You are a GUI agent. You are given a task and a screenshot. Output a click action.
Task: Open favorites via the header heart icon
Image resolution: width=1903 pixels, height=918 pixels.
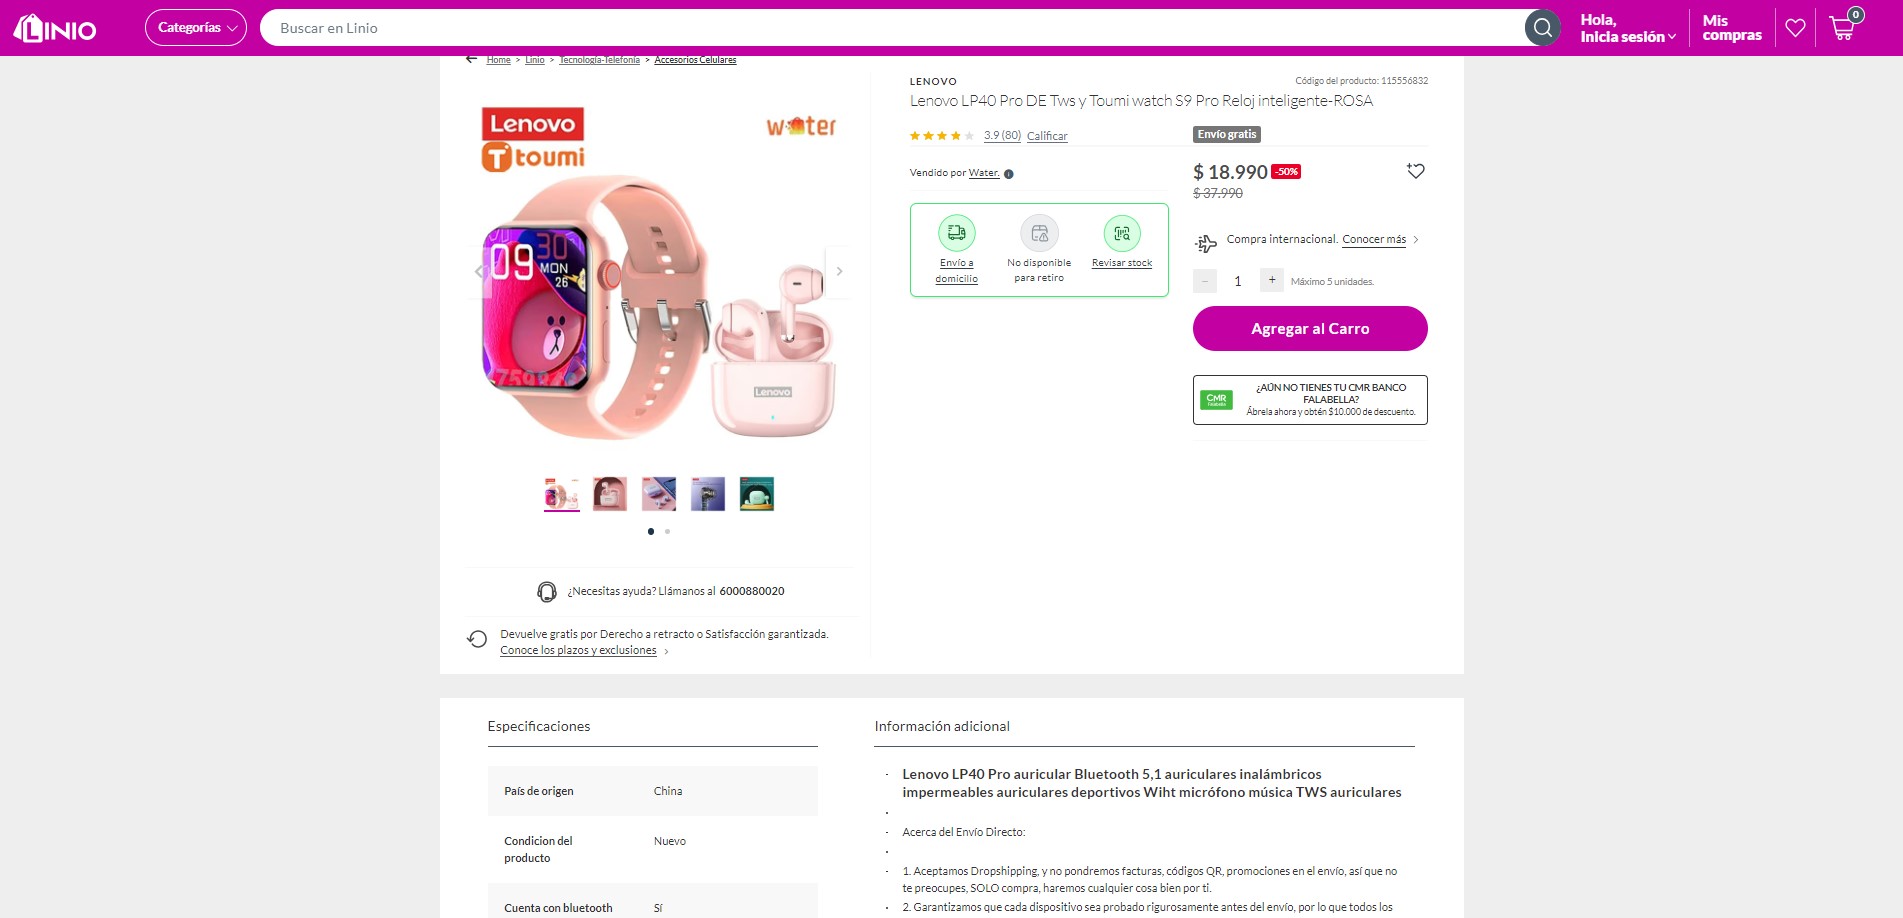coord(1795,27)
